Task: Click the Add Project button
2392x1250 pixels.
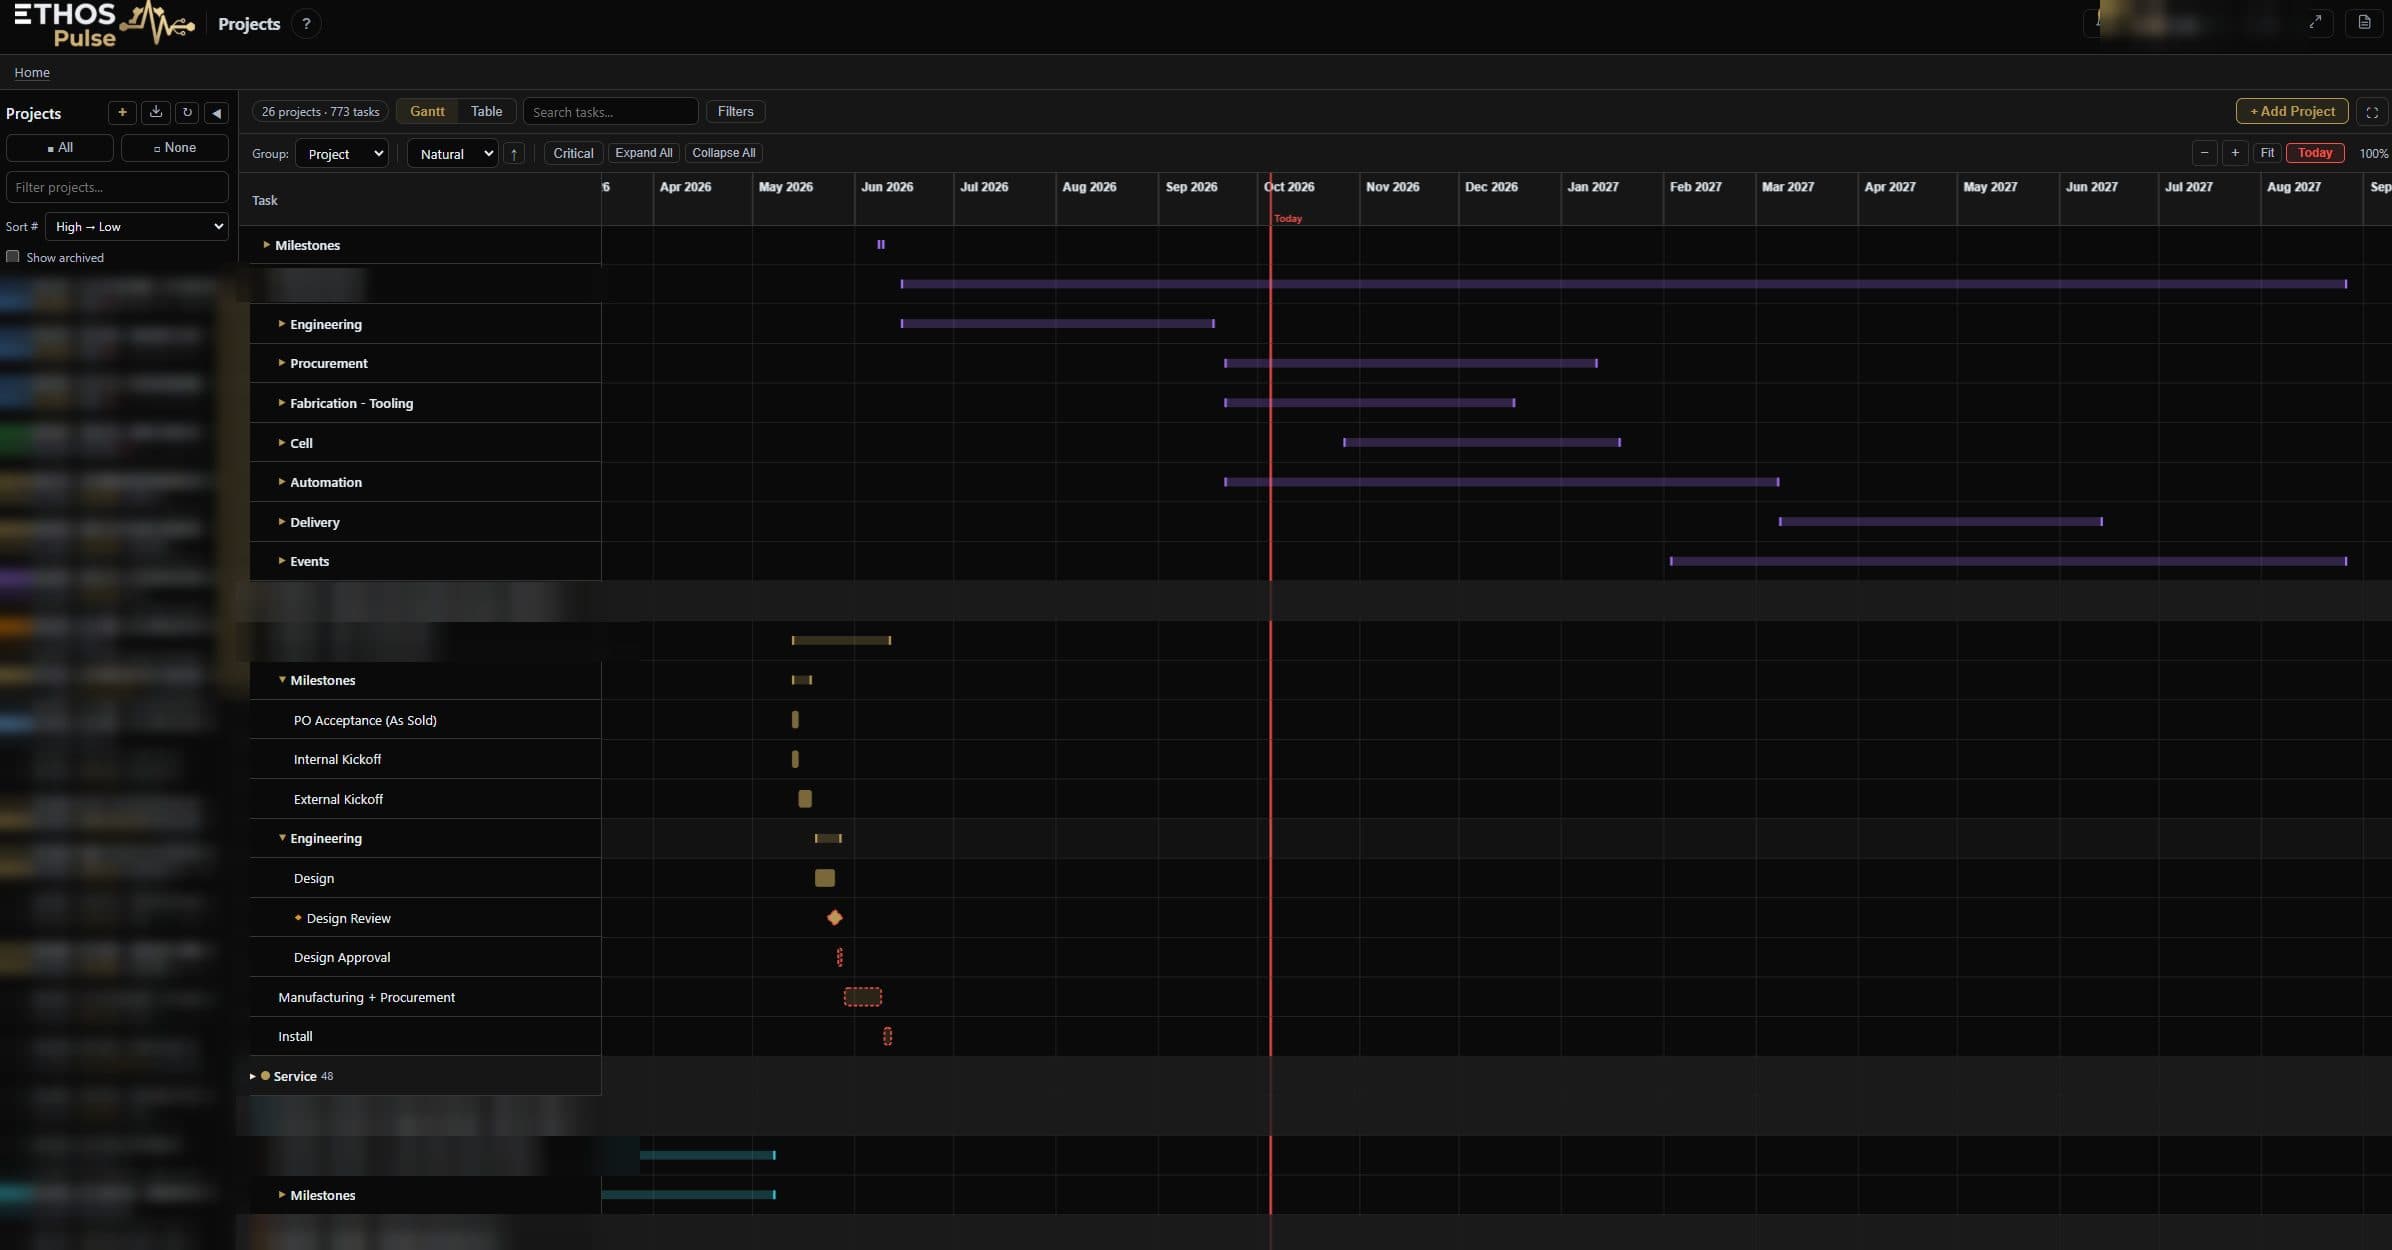Action: click(2292, 111)
